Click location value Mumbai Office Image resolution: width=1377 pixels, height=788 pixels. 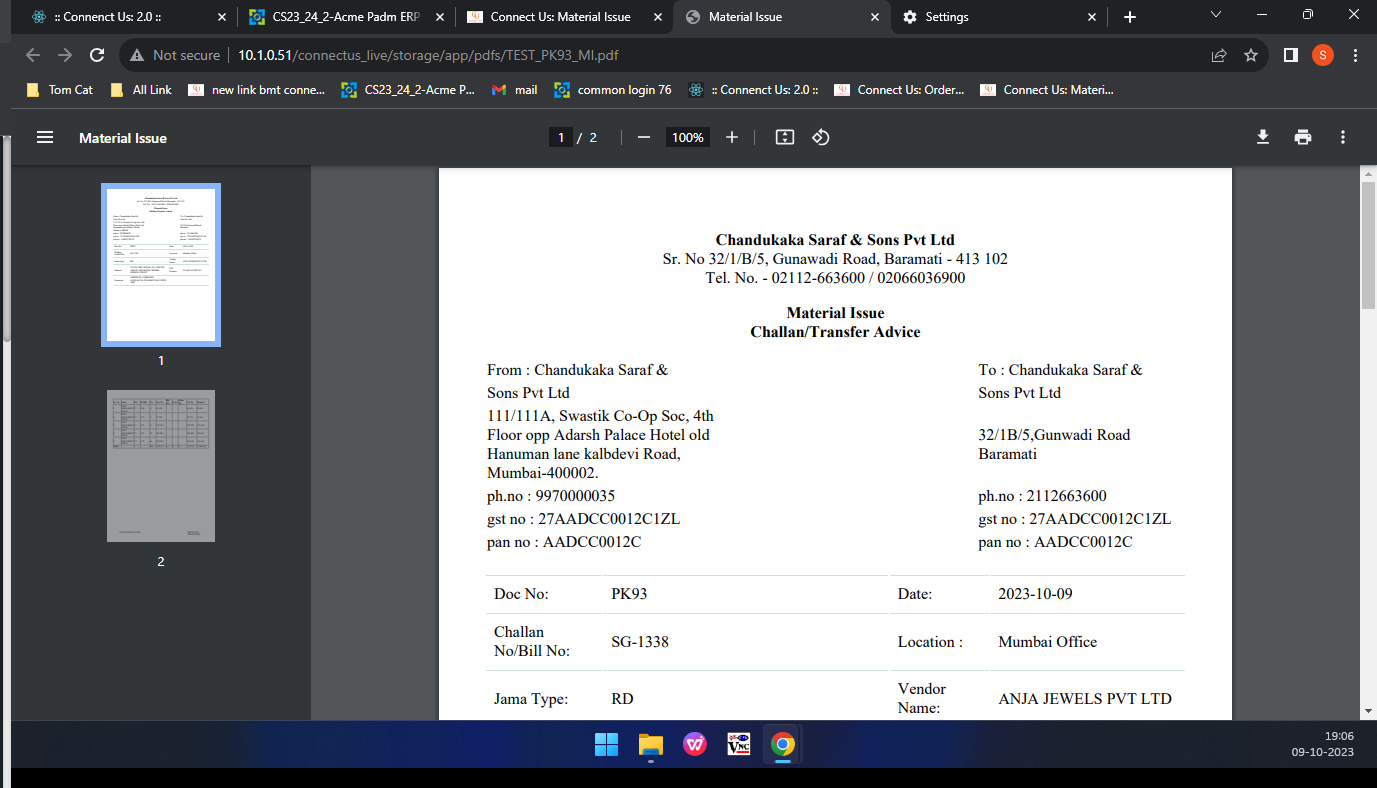pyautogui.click(x=1047, y=642)
